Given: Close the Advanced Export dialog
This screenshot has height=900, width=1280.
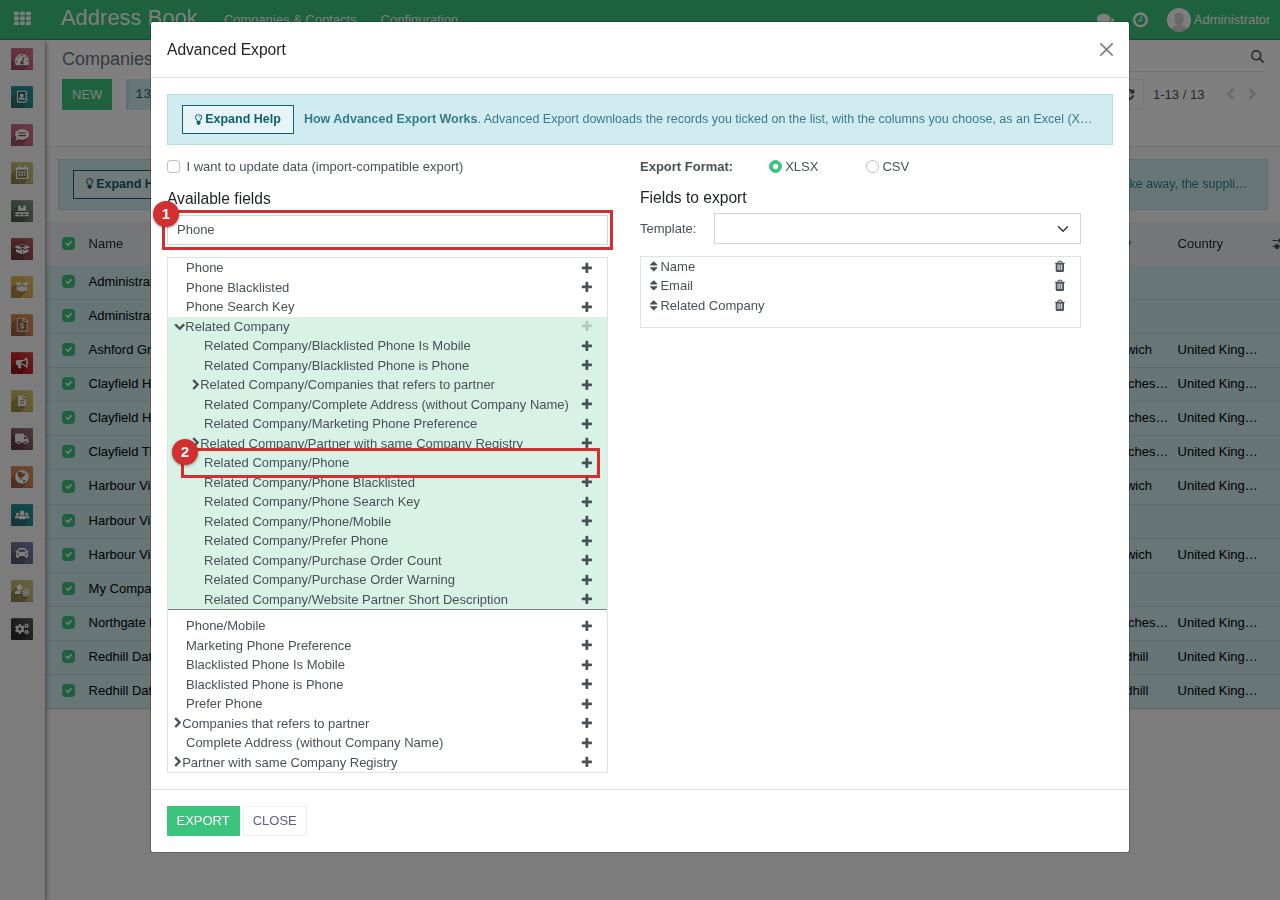Looking at the screenshot, I should (1106, 49).
